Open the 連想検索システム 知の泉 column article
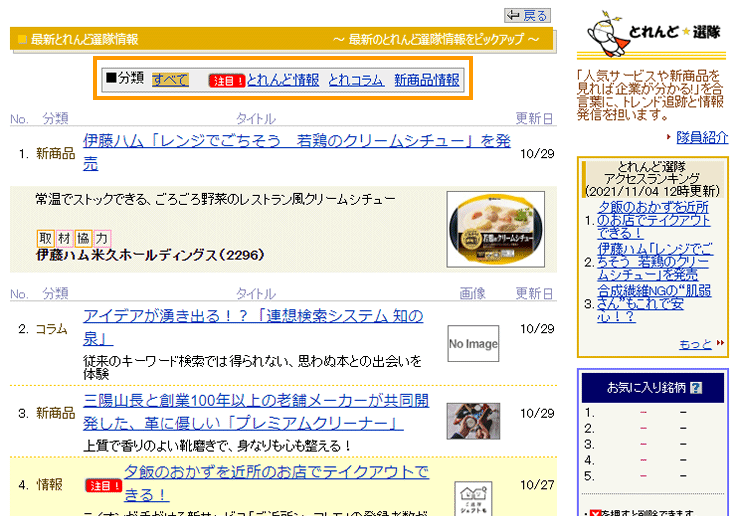 point(253,327)
